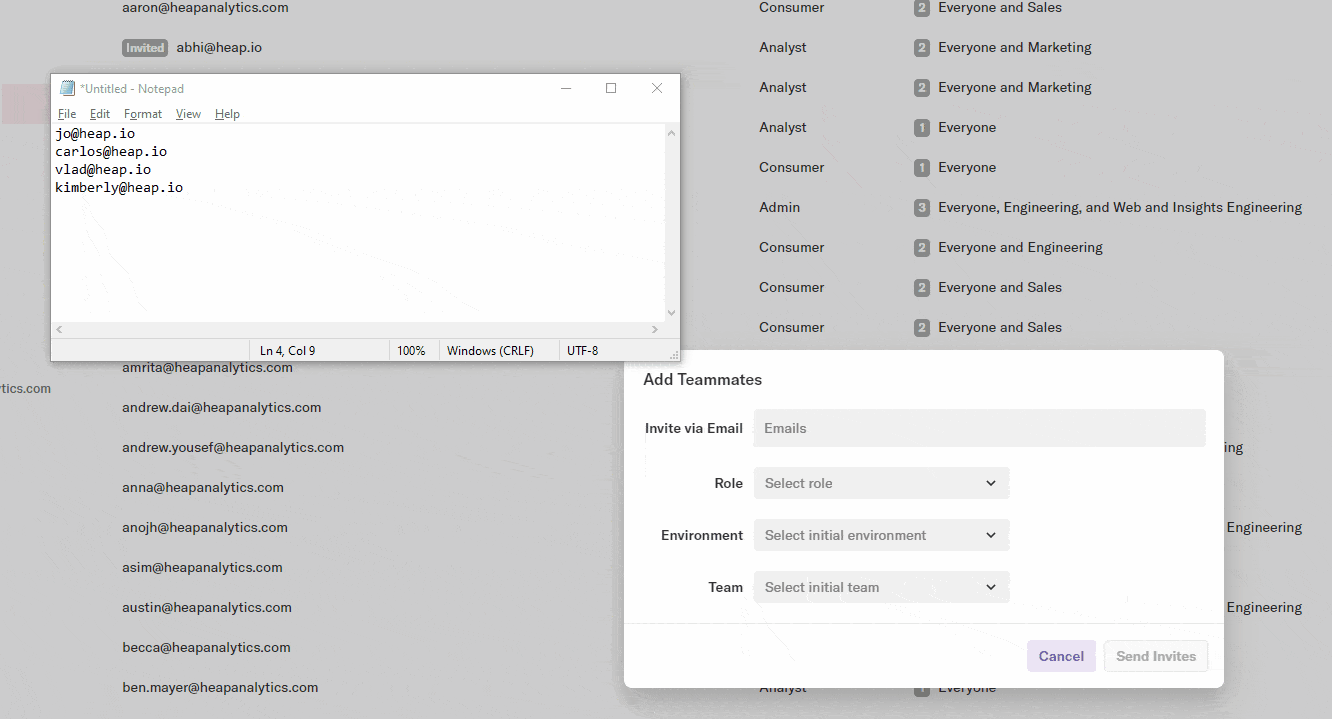Click the Invited badge next to abhi@heap.io

(x=145, y=47)
